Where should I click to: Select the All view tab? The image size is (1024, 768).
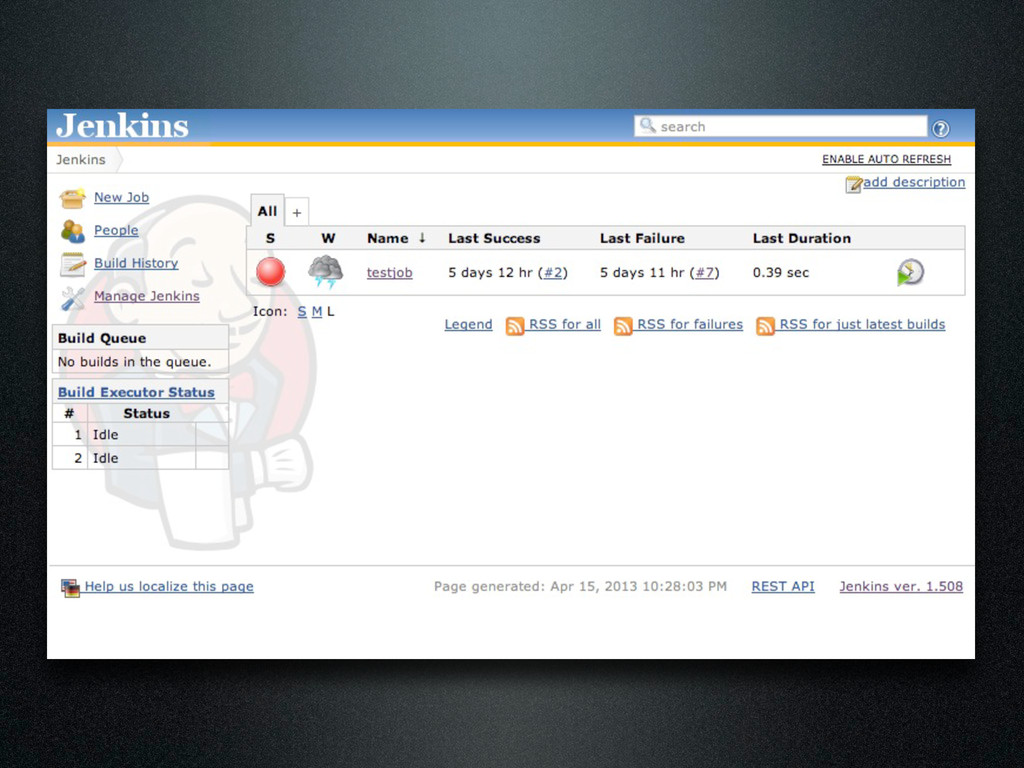coord(267,211)
